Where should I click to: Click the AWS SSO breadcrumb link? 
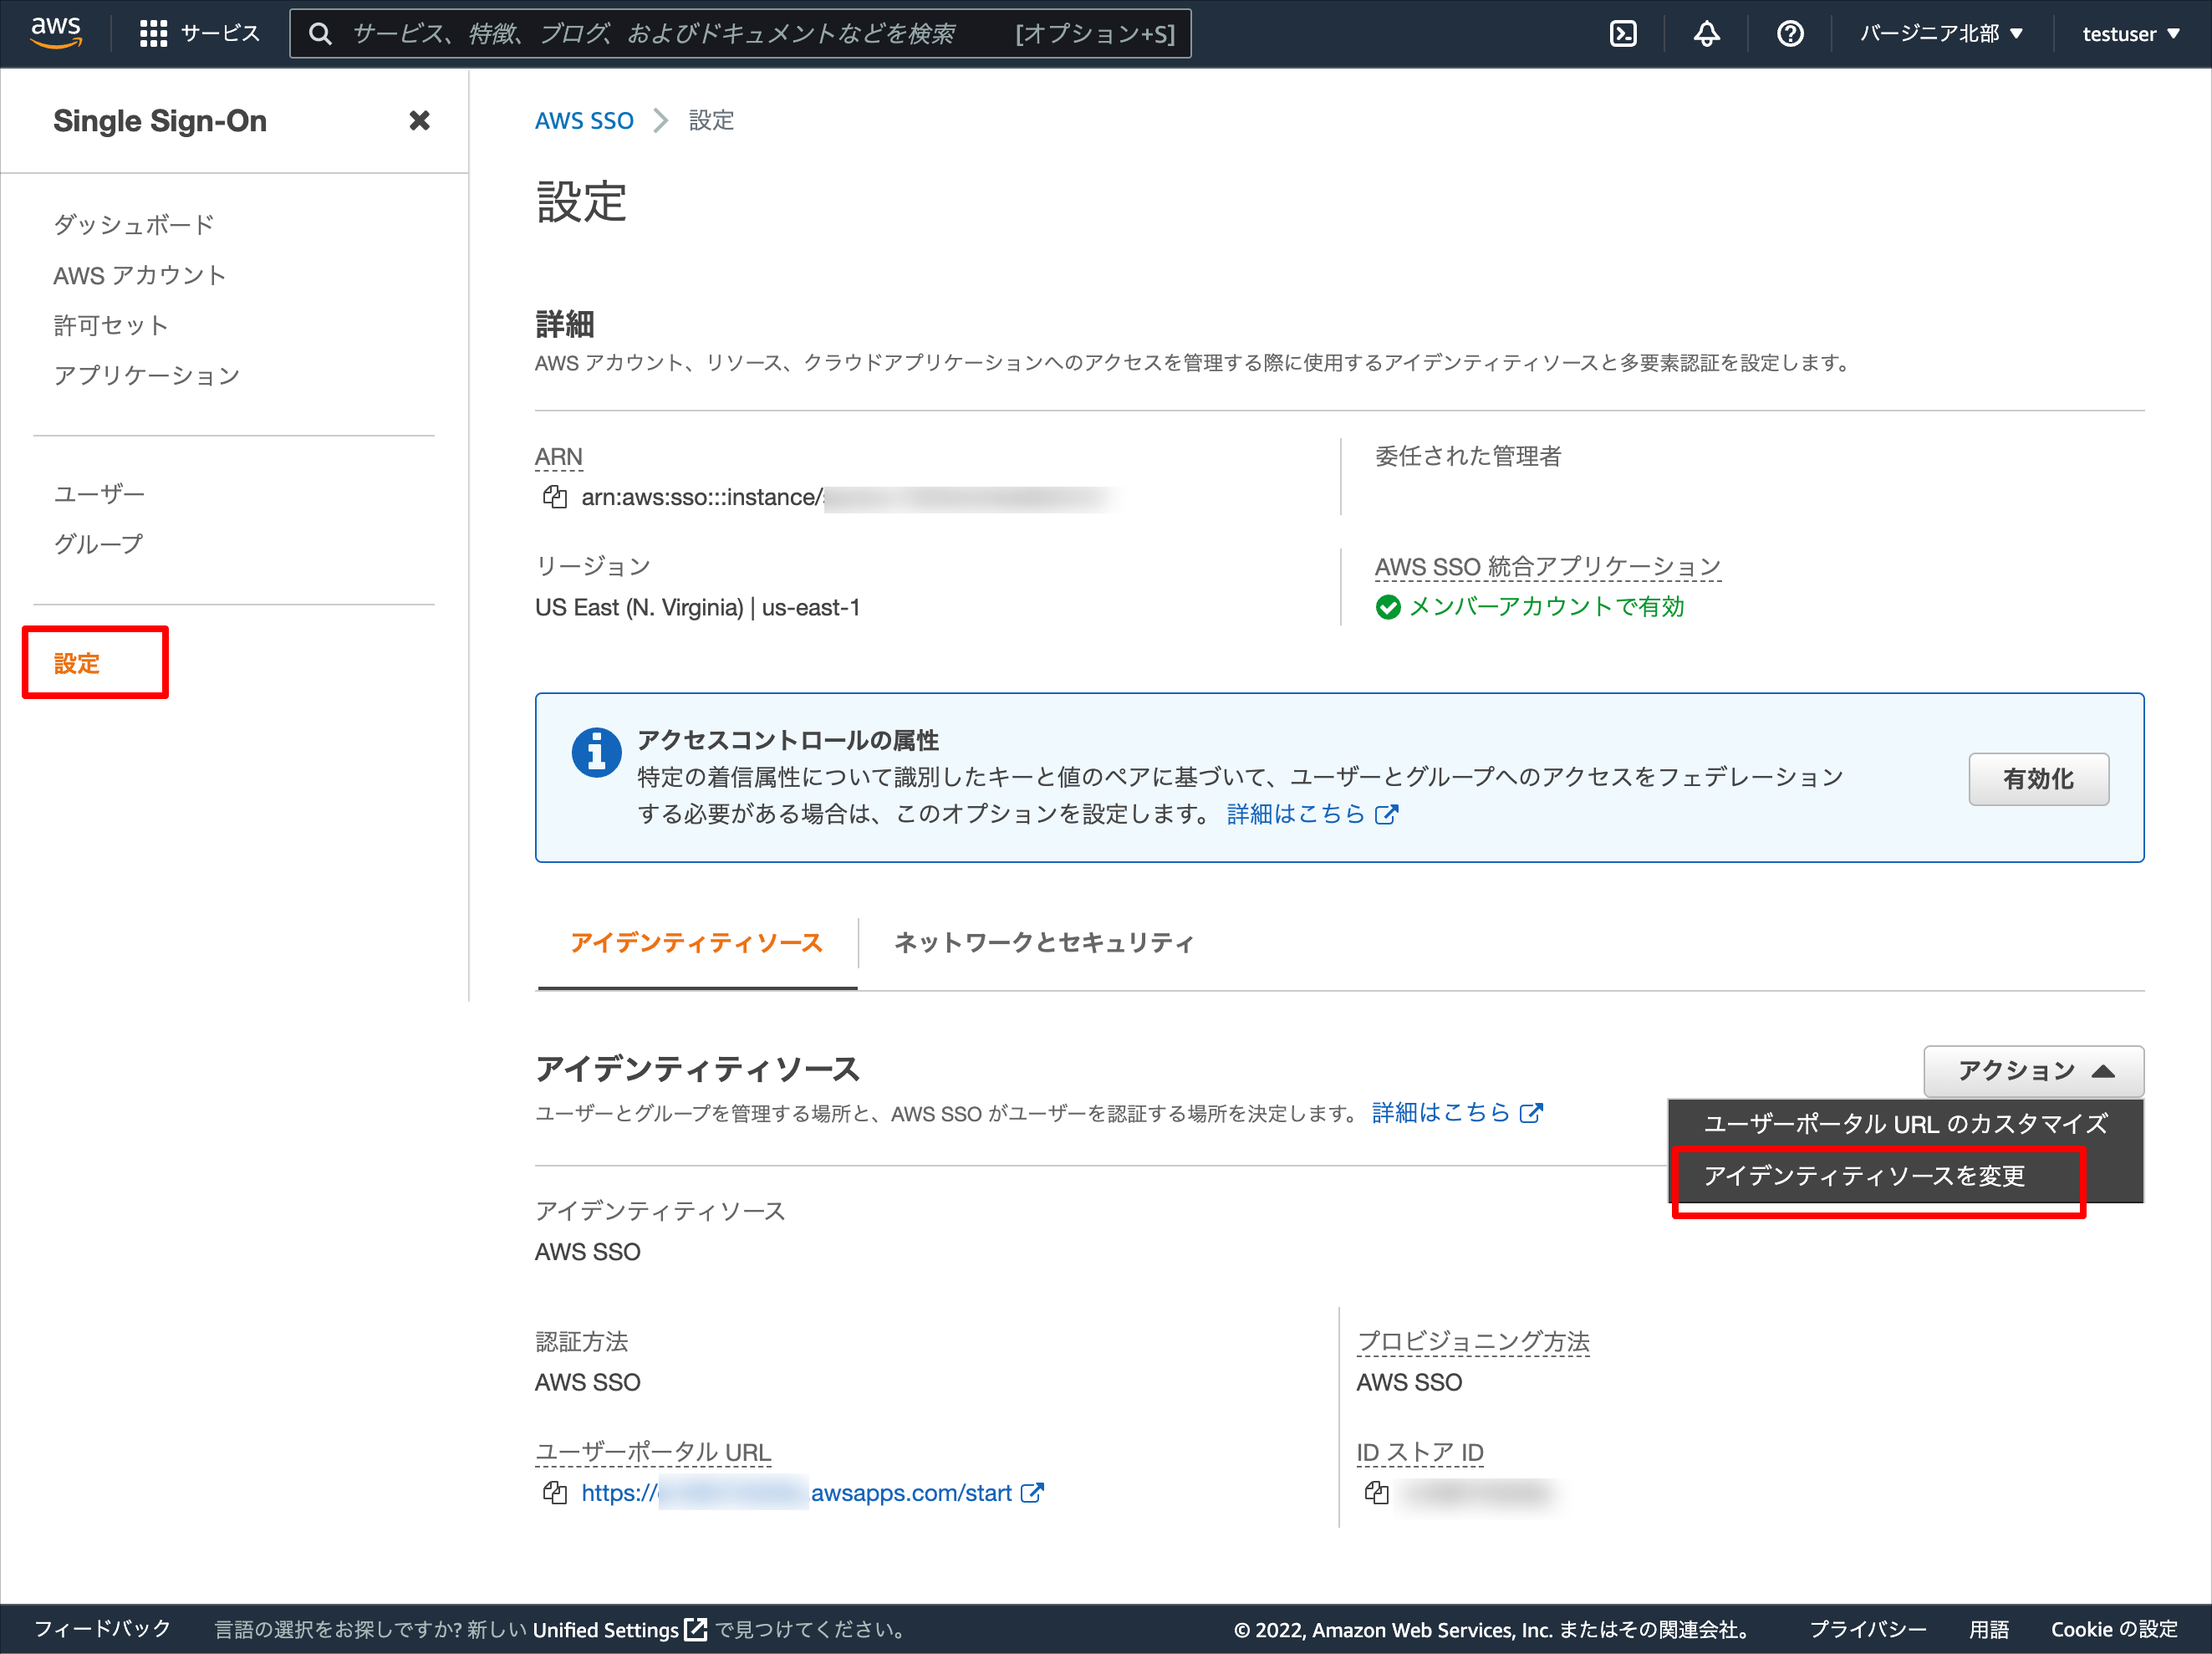click(584, 121)
